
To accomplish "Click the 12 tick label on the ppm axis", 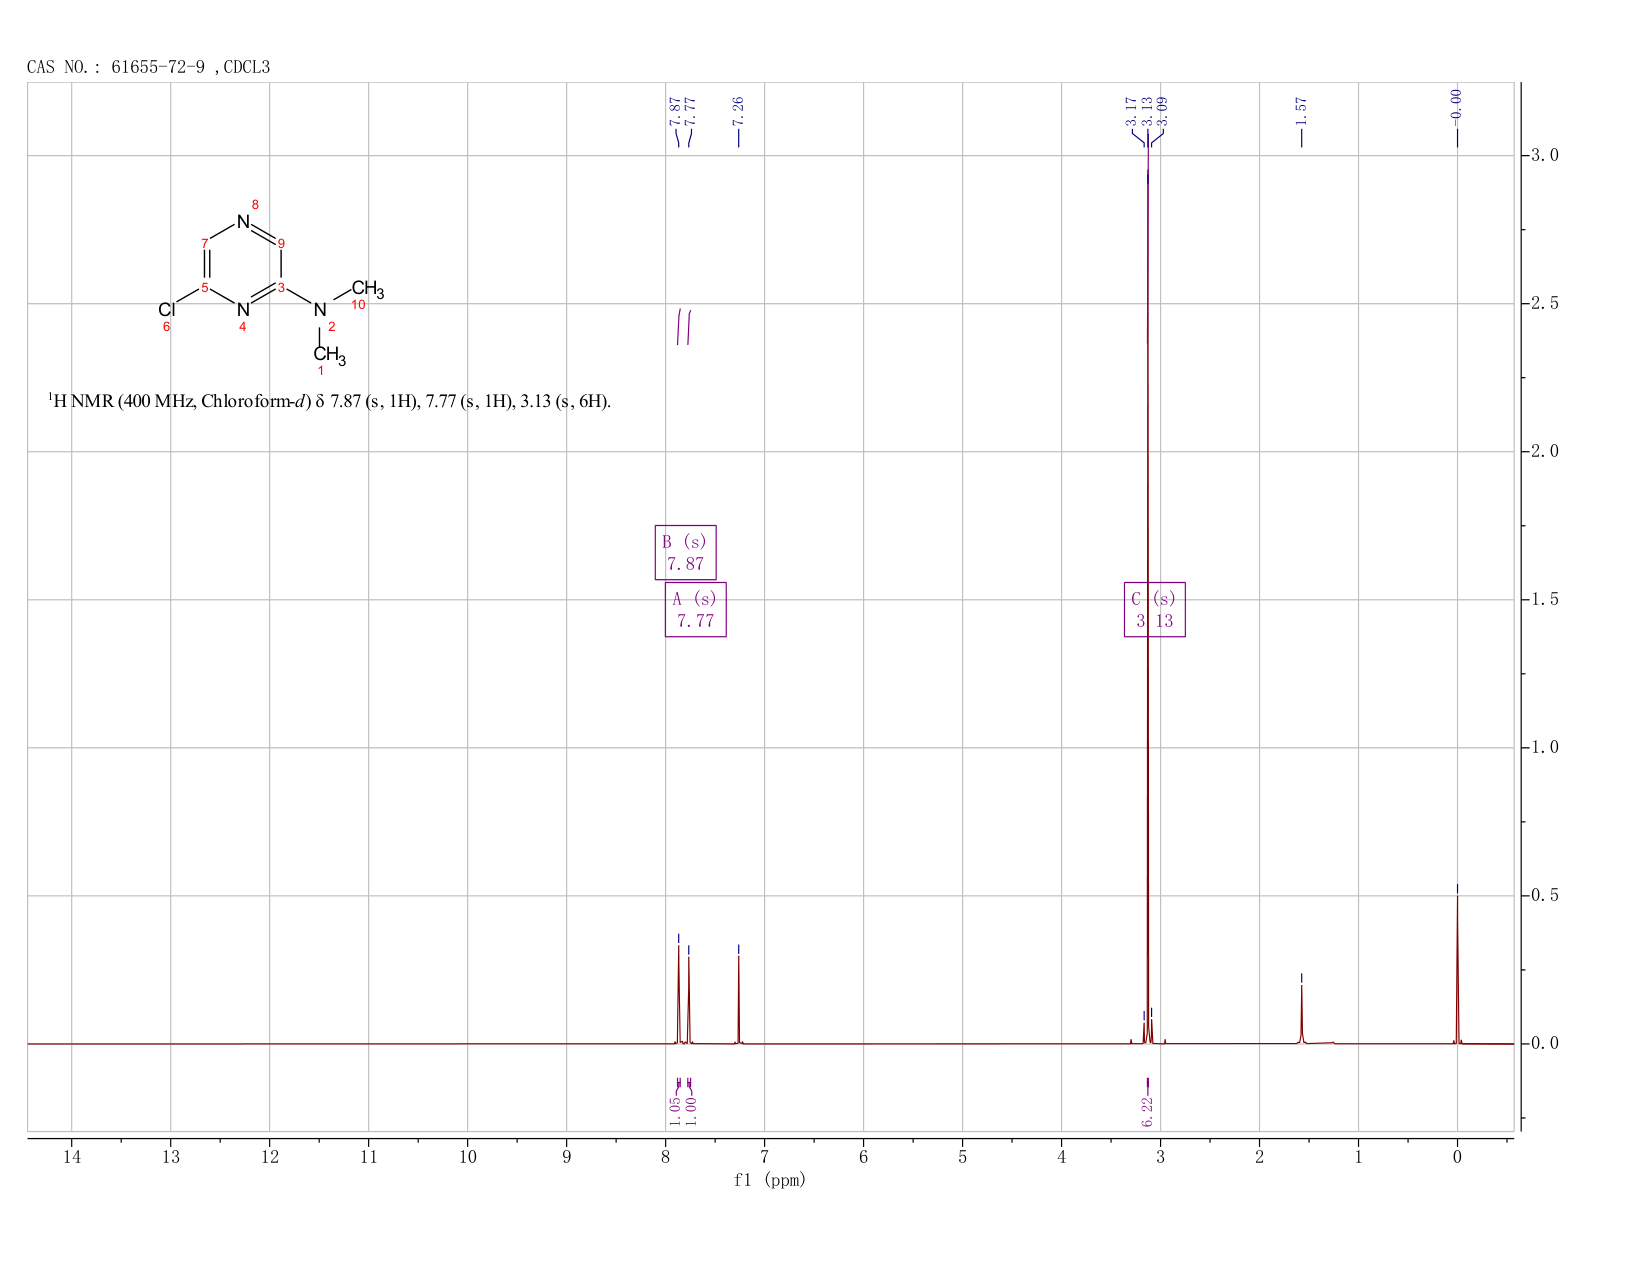I will click(x=270, y=1157).
